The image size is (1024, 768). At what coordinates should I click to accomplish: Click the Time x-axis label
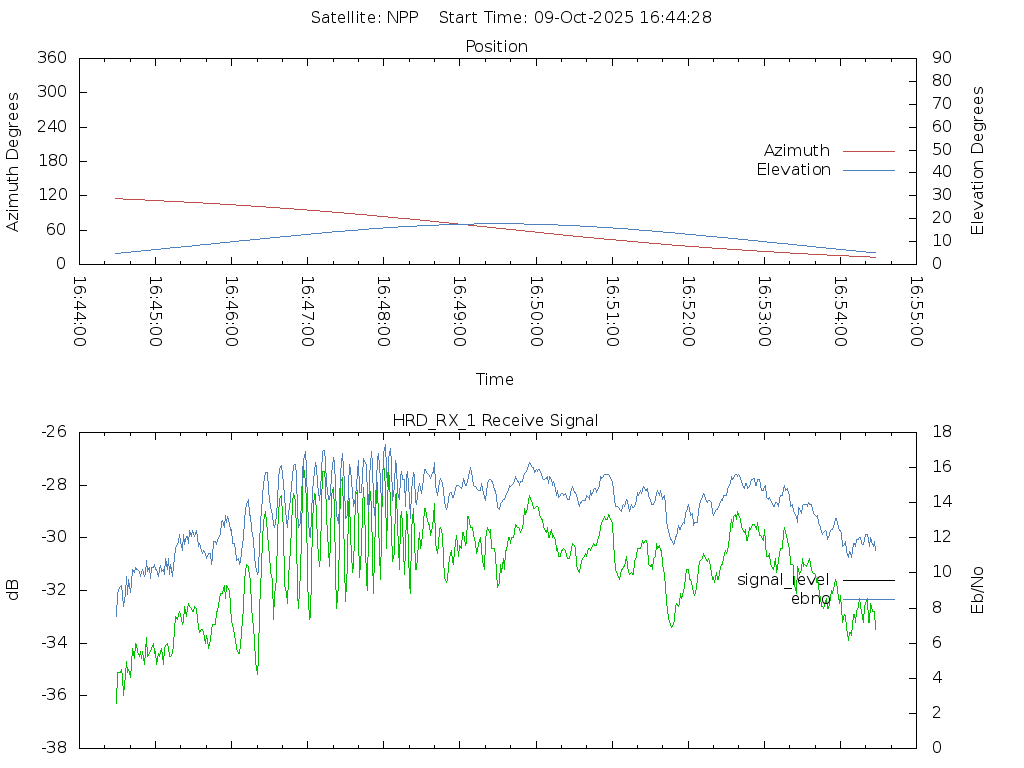click(495, 380)
